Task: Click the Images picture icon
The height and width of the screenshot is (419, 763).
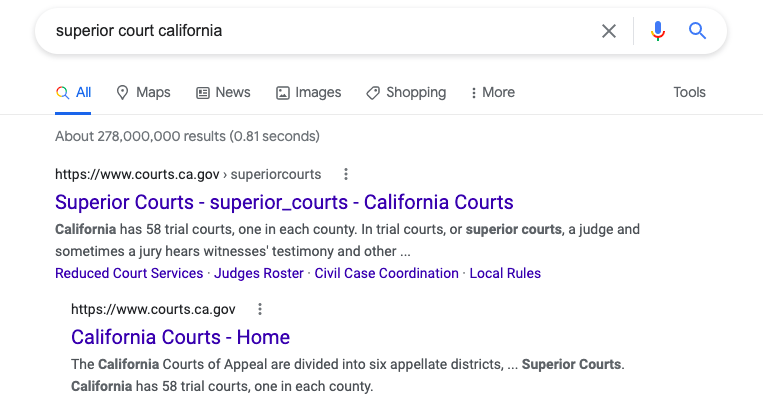Action: (x=283, y=92)
